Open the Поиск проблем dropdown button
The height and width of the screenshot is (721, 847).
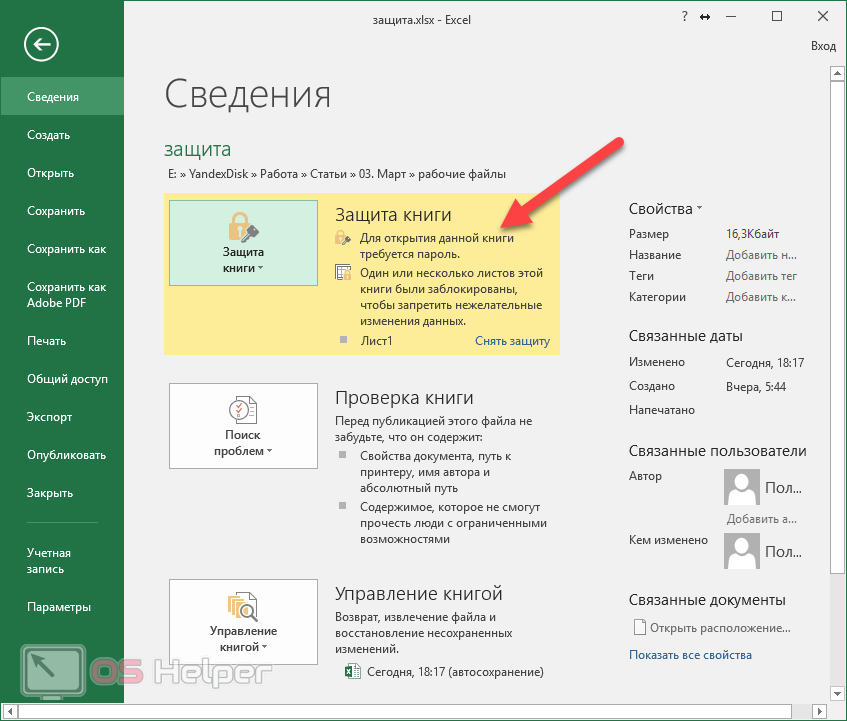click(243, 426)
